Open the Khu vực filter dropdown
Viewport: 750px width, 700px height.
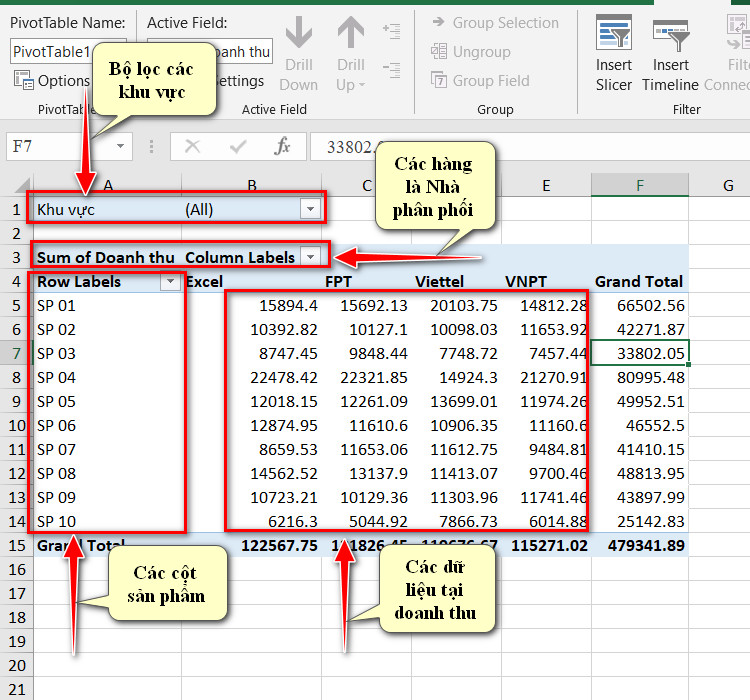310,209
